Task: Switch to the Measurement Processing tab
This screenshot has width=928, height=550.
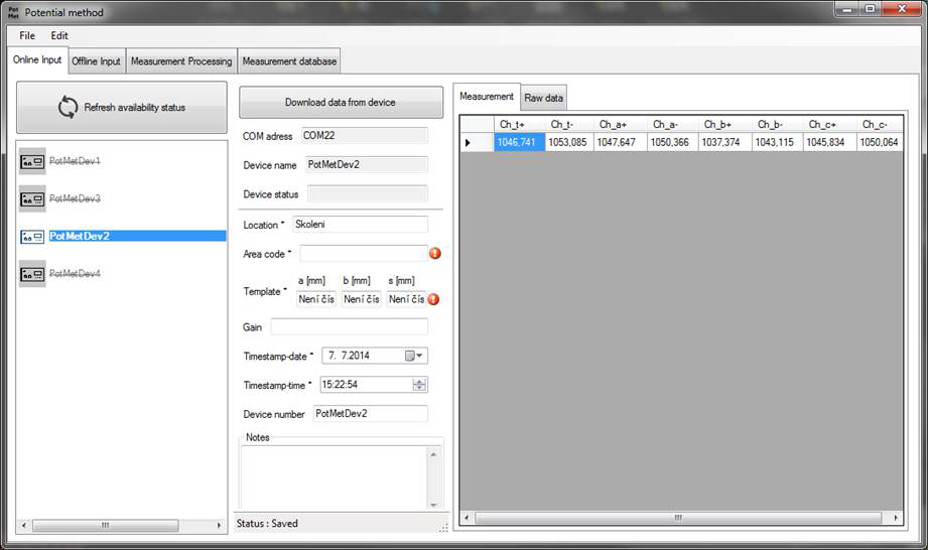Action: click(181, 61)
